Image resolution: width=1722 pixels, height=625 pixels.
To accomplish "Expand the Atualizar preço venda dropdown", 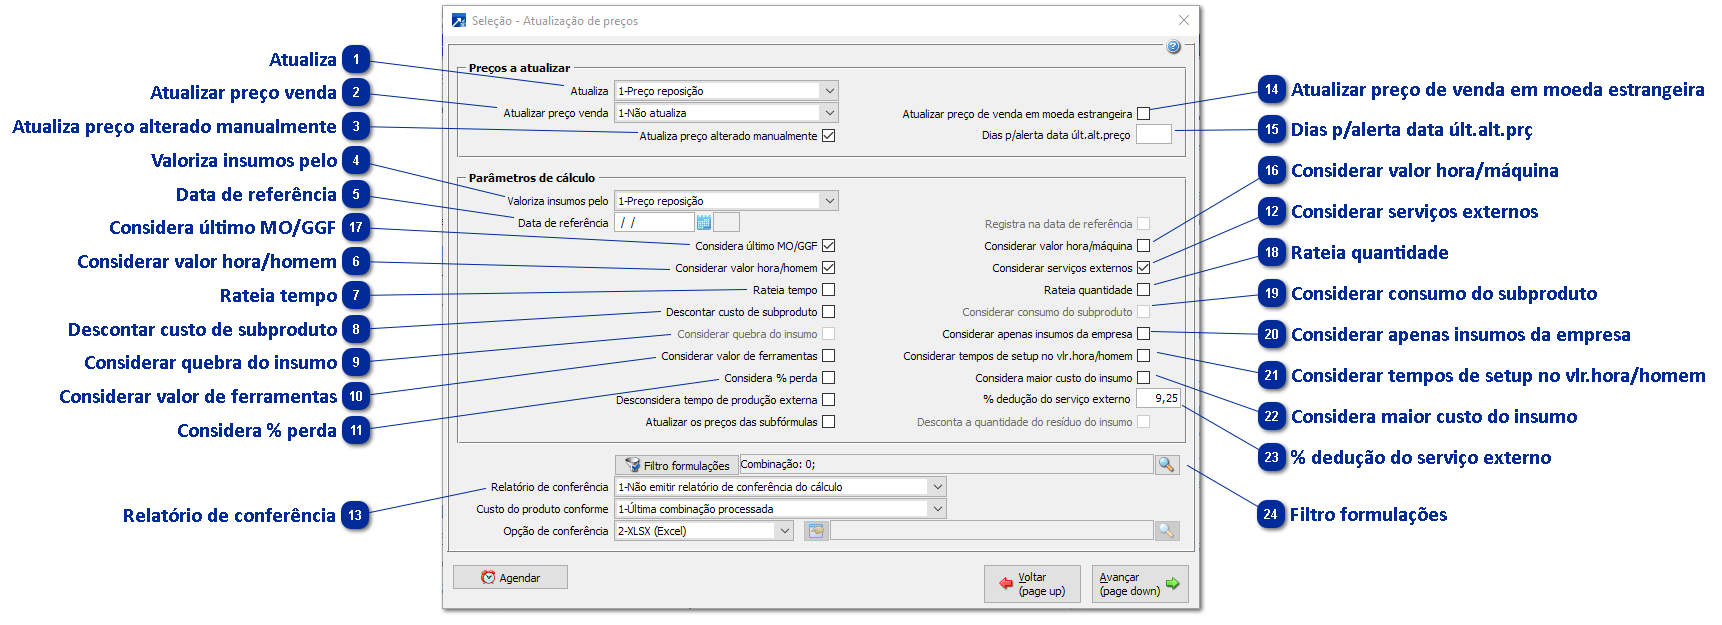I will coord(829,113).
